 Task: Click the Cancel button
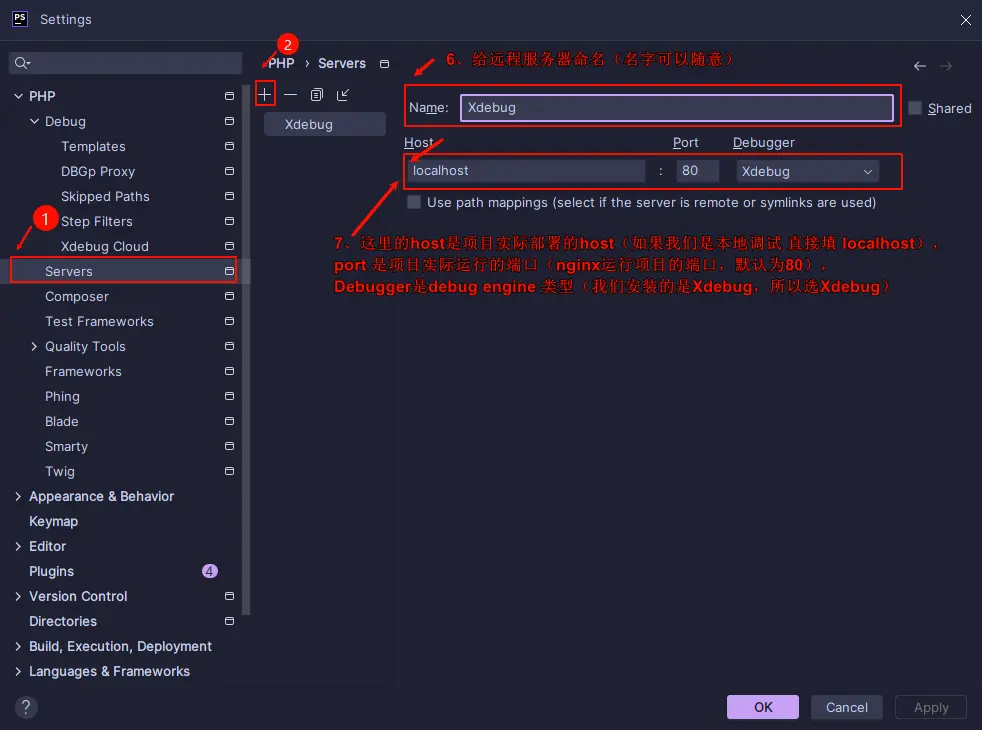pyautogui.click(x=847, y=707)
